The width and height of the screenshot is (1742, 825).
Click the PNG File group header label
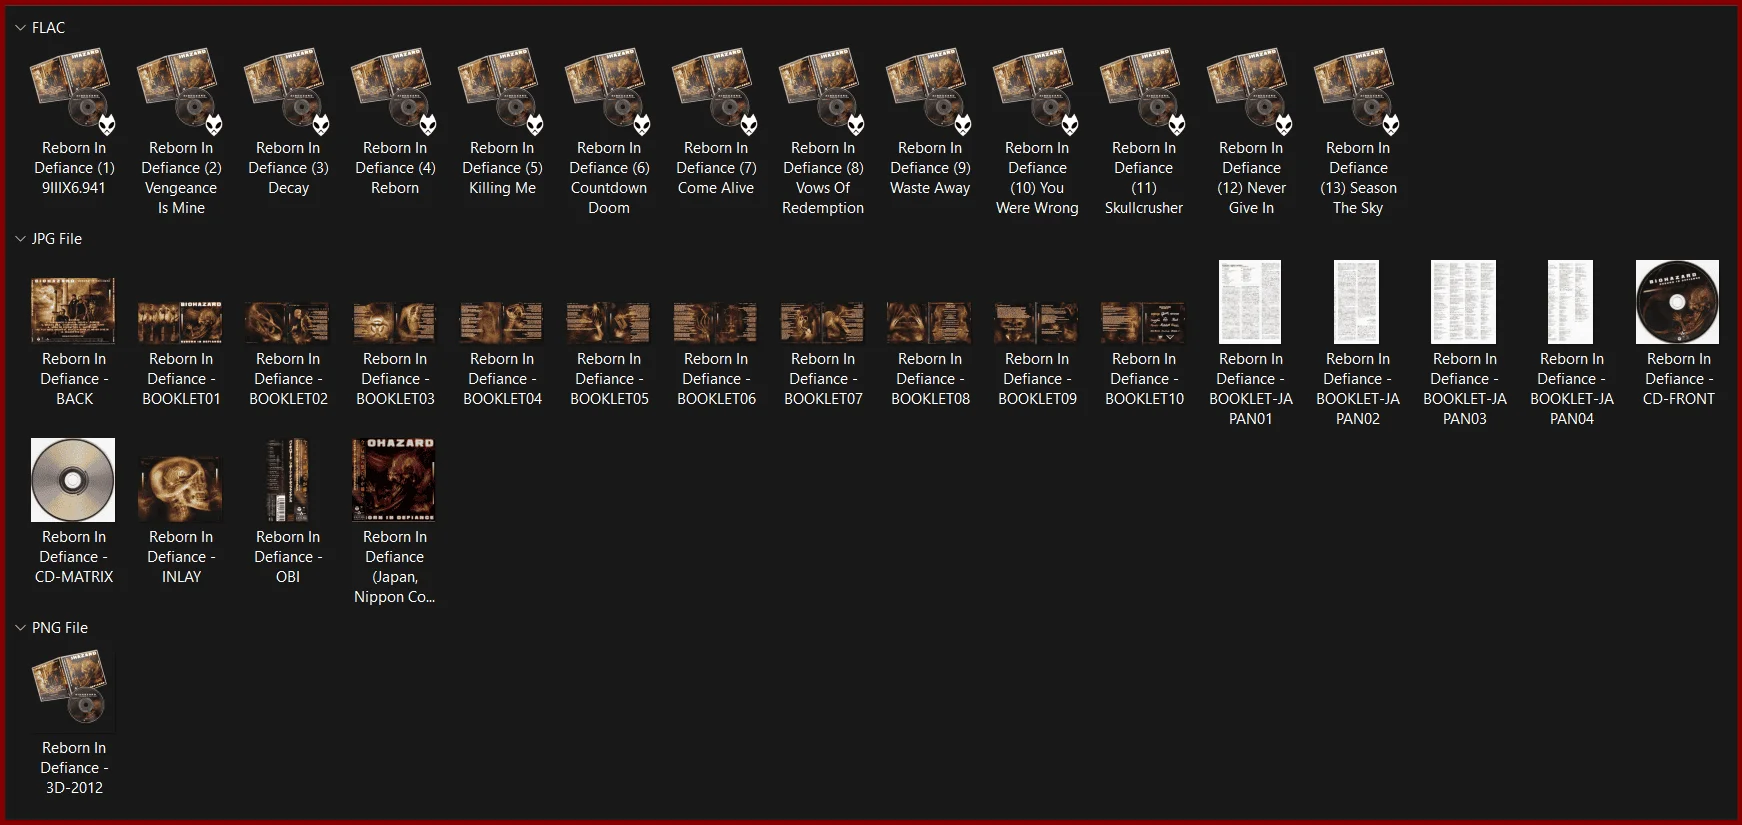coord(60,628)
